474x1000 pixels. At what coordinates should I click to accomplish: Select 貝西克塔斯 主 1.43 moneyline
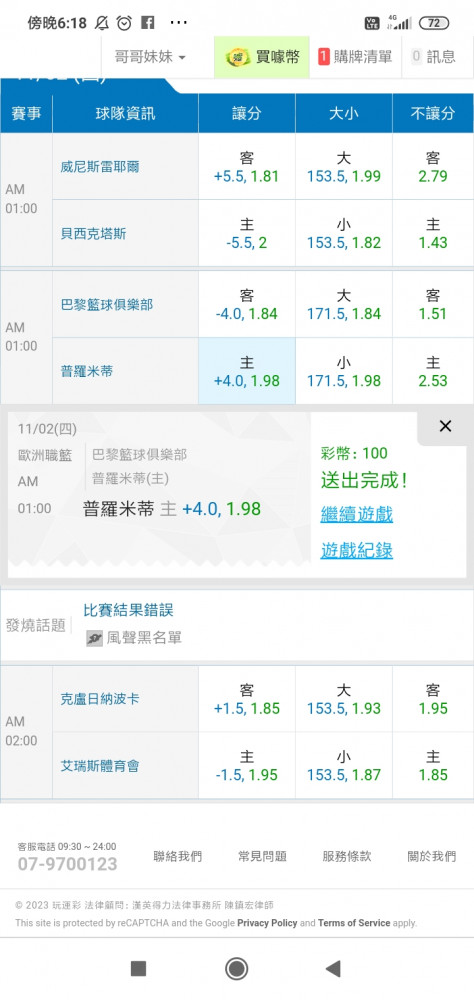click(x=433, y=233)
